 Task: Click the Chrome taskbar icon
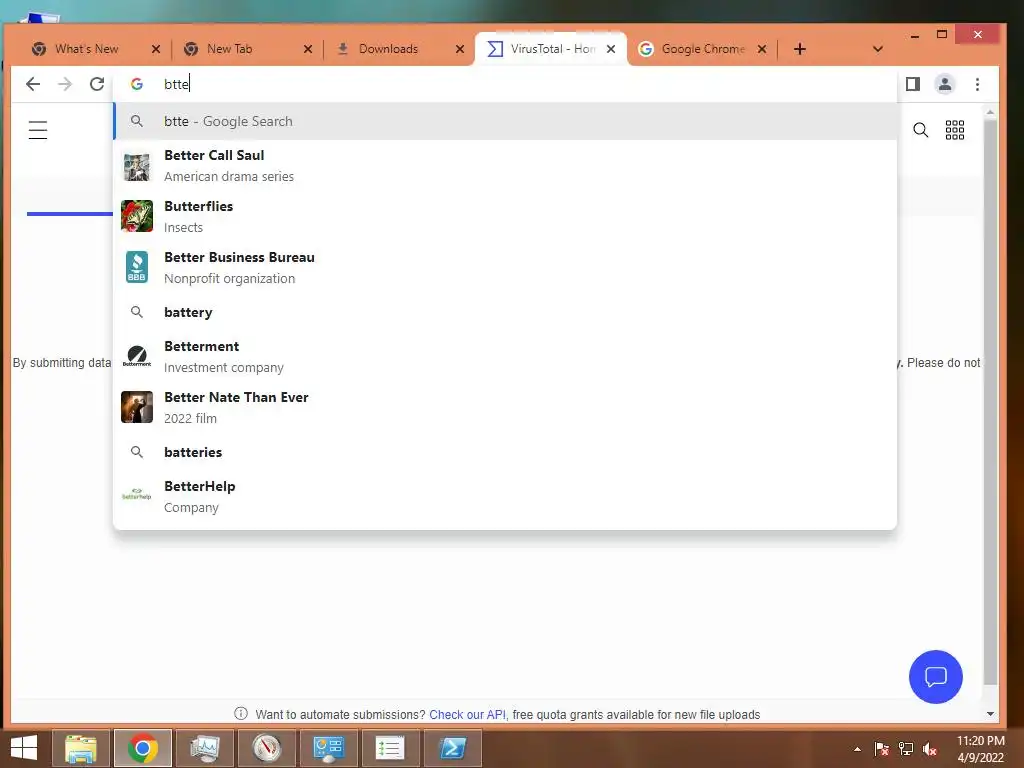pos(142,748)
